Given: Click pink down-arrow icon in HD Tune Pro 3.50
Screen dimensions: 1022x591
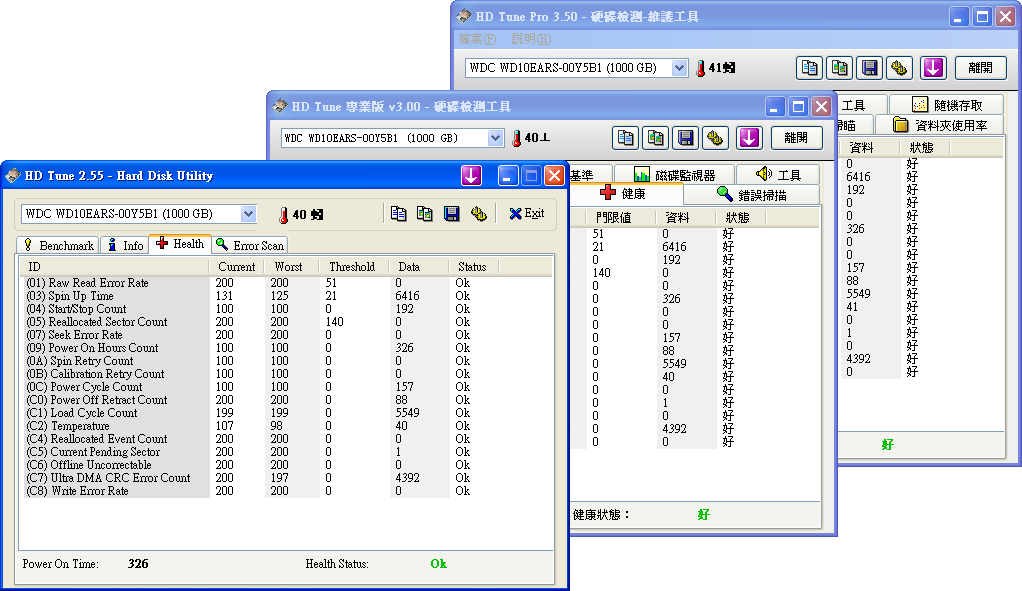Looking at the screenshot, I should pos(933,67).
